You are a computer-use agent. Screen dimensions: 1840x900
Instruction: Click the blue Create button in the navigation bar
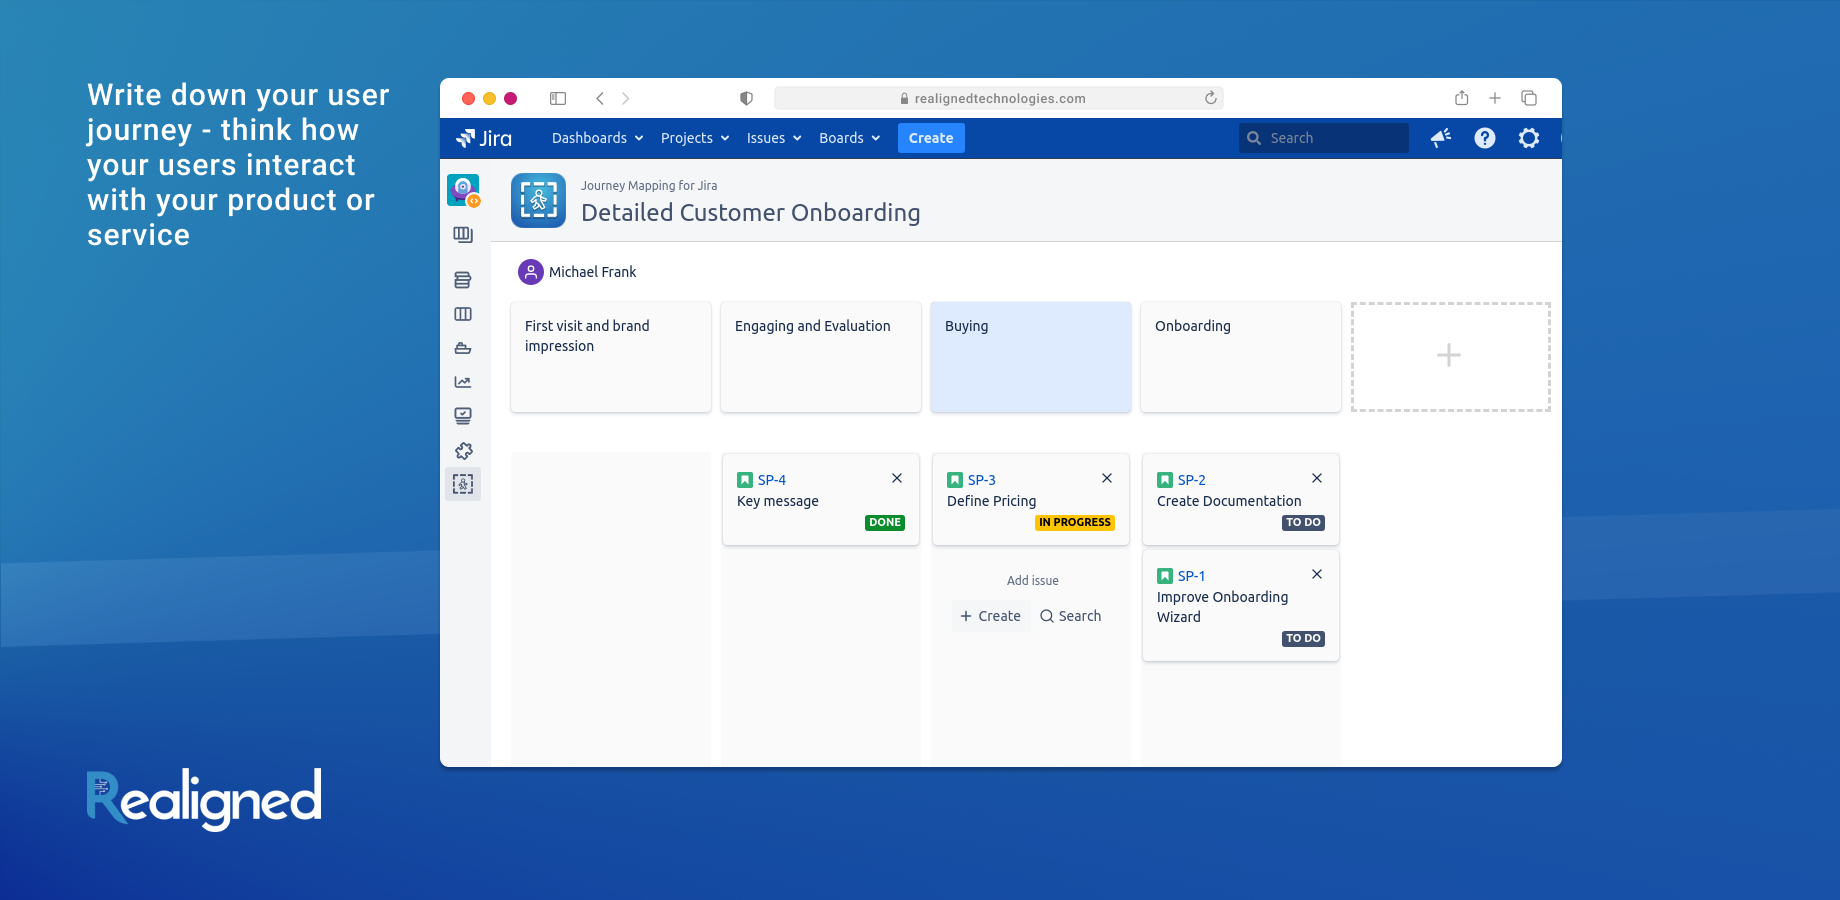(931, 138)
